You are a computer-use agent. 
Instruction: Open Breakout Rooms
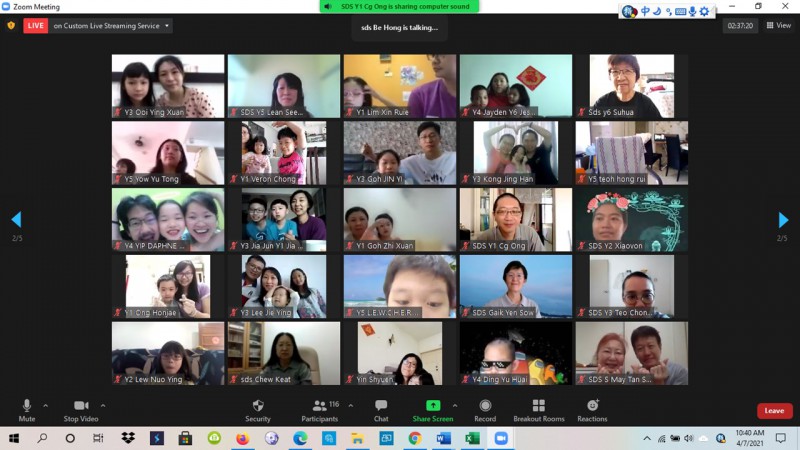tap(539, 409)
